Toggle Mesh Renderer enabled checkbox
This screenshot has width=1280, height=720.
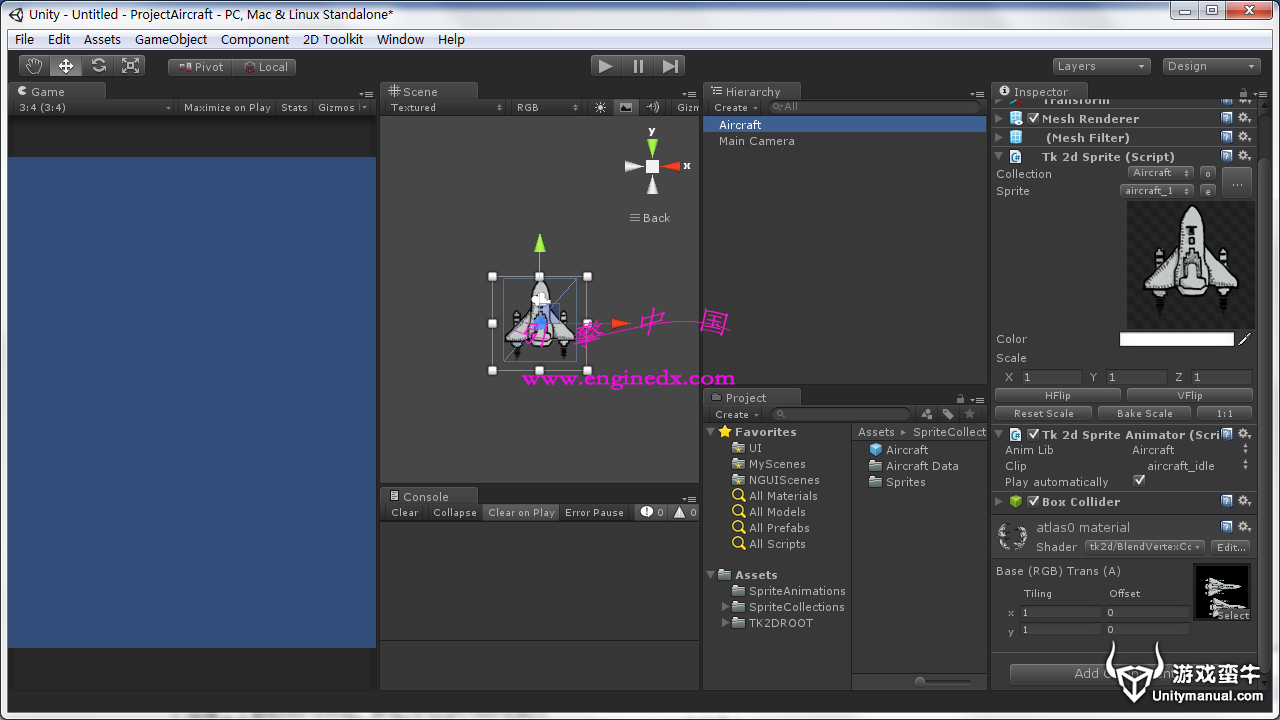tap(1034, 118)
